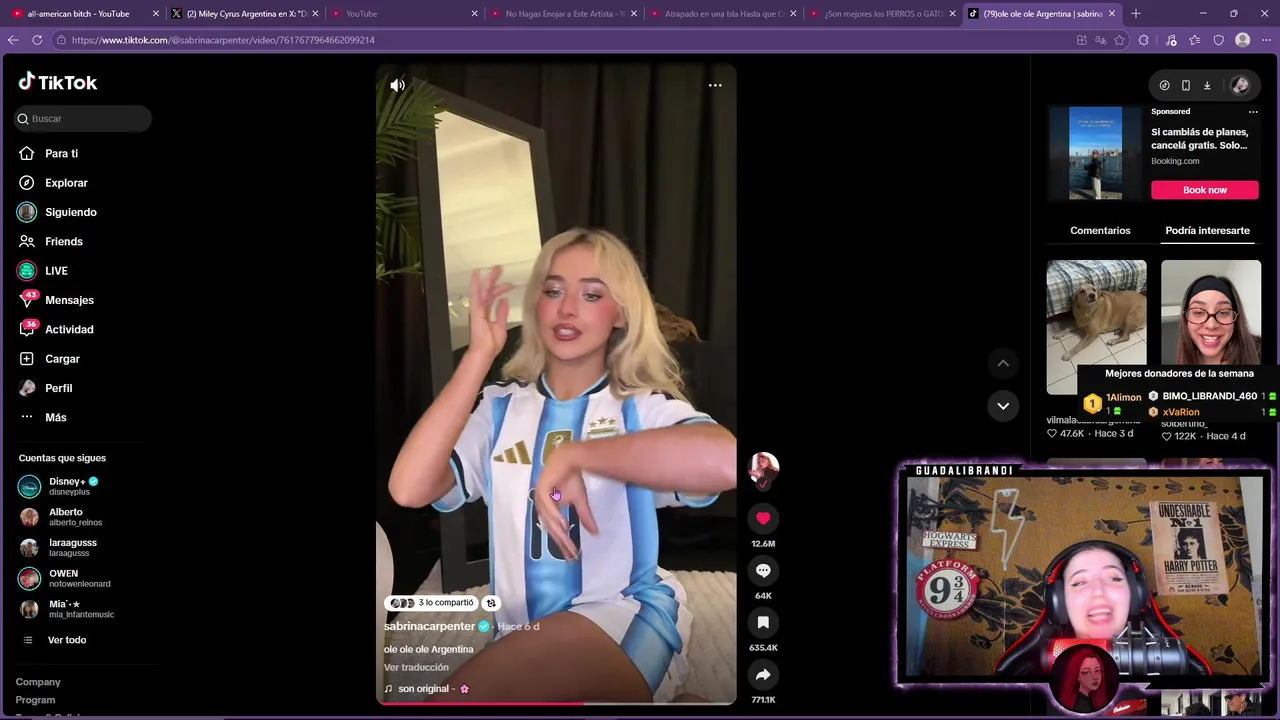
Task: Like the video with the heart icon
Action: (763, 518)
